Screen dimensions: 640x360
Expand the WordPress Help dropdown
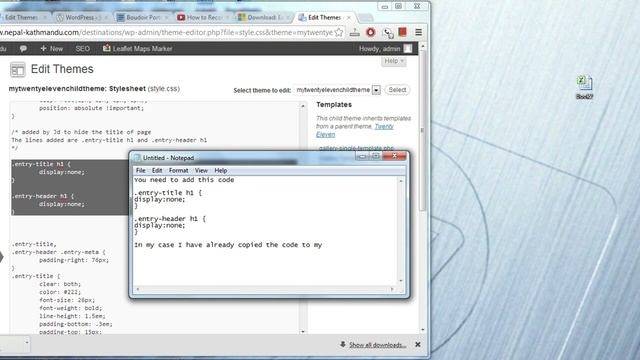[393, 61]
